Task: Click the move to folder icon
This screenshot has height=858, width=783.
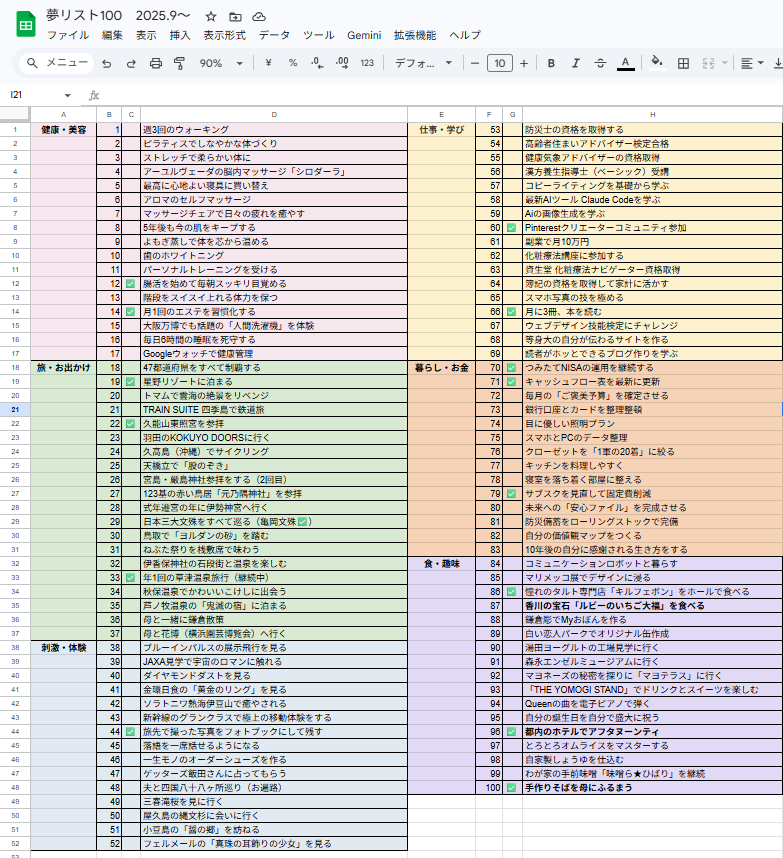Action: pyautogui.click(x=235, y=17)
